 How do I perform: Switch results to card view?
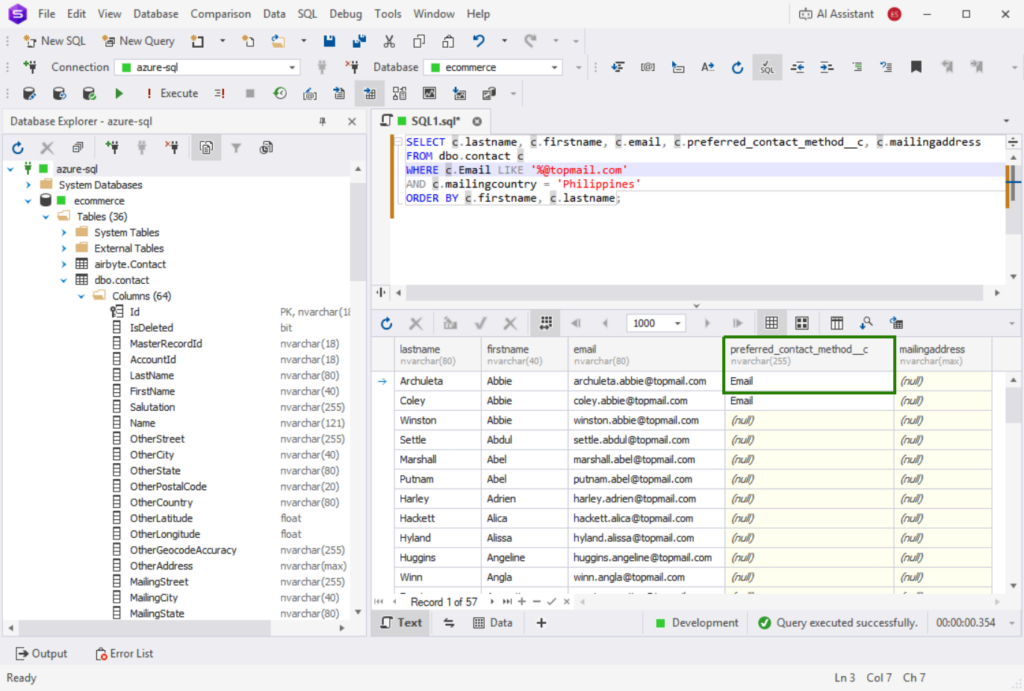pyautogui.click(x=801, y=323)
